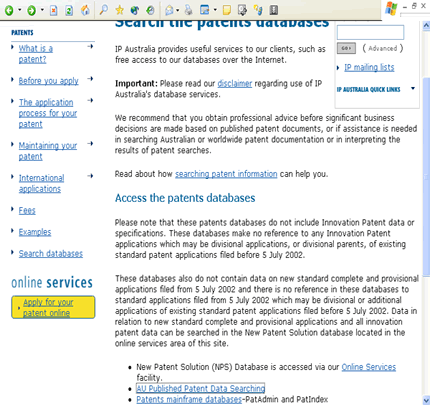Open Search with the magnifying glass icon
Image resolution: width=430 pixels, height=406 pixels.
pyautogui.click(x=104, y=10)
